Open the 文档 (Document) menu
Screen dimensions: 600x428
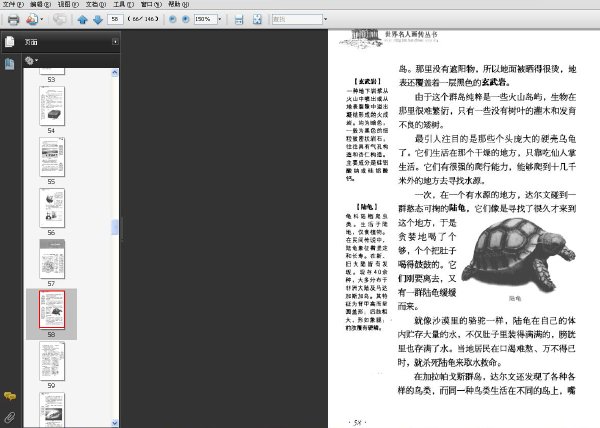tap(96, 4)
